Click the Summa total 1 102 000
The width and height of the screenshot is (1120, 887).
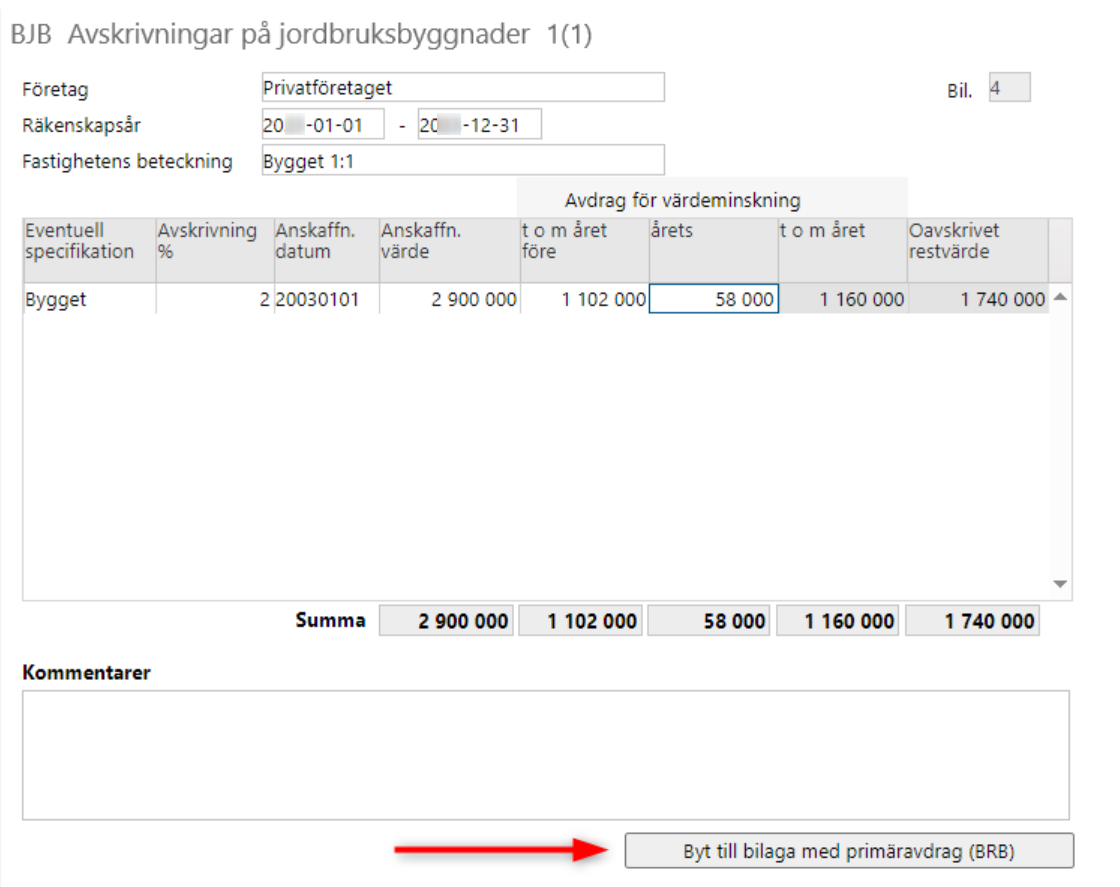click(x=580, y=621)
